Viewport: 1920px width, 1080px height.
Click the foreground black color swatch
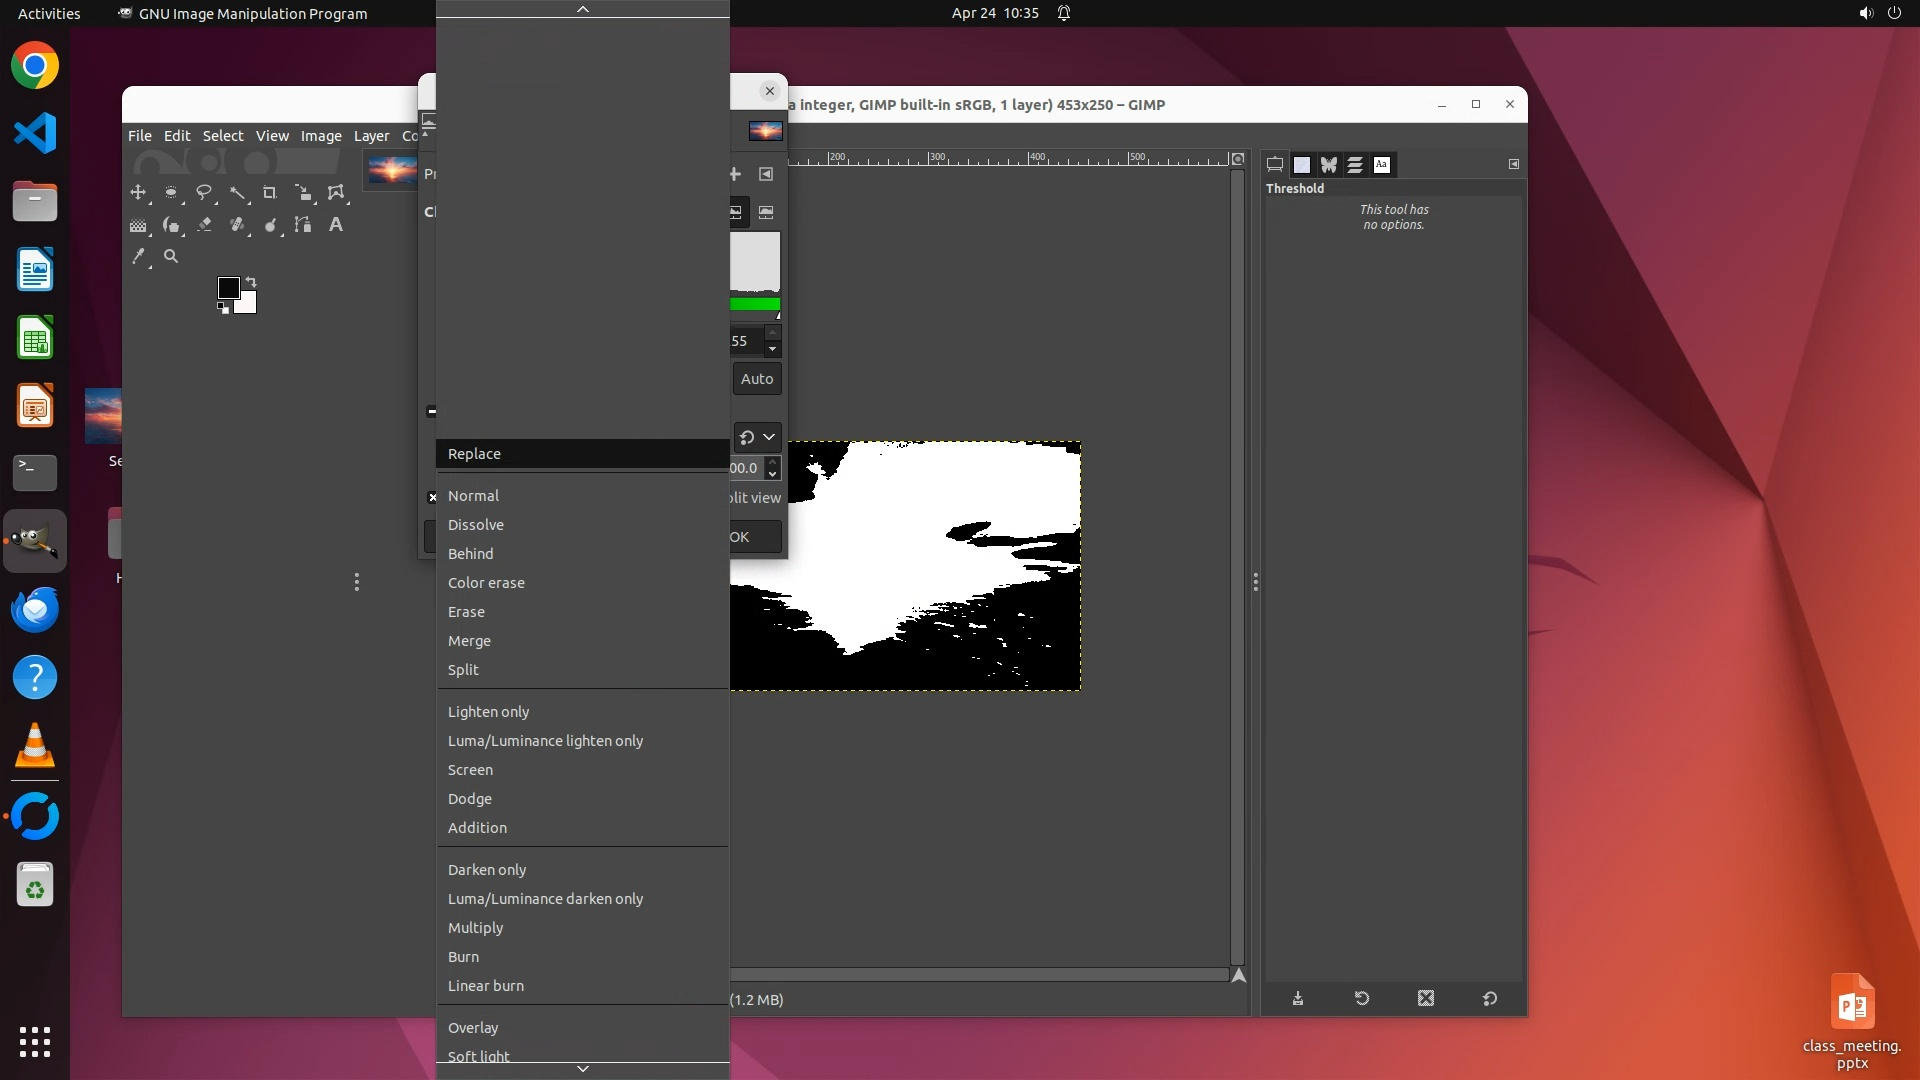[228, 288]
